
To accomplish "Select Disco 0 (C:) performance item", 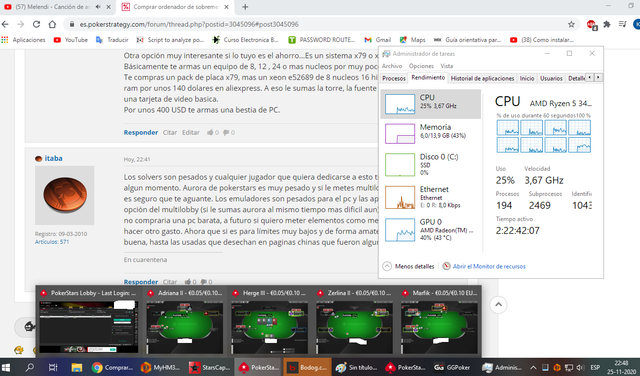I will pyautogui.click(x=431, y=165).
